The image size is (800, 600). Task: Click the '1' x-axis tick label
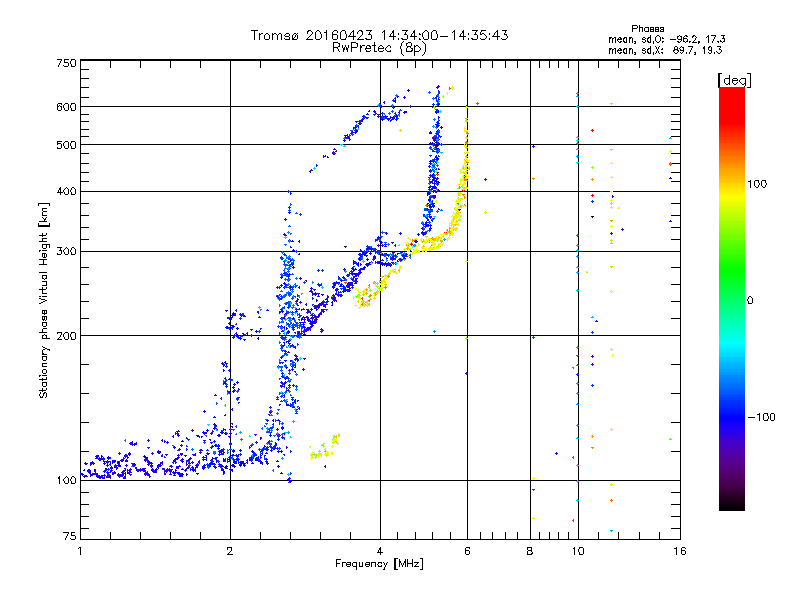(80, 551)
